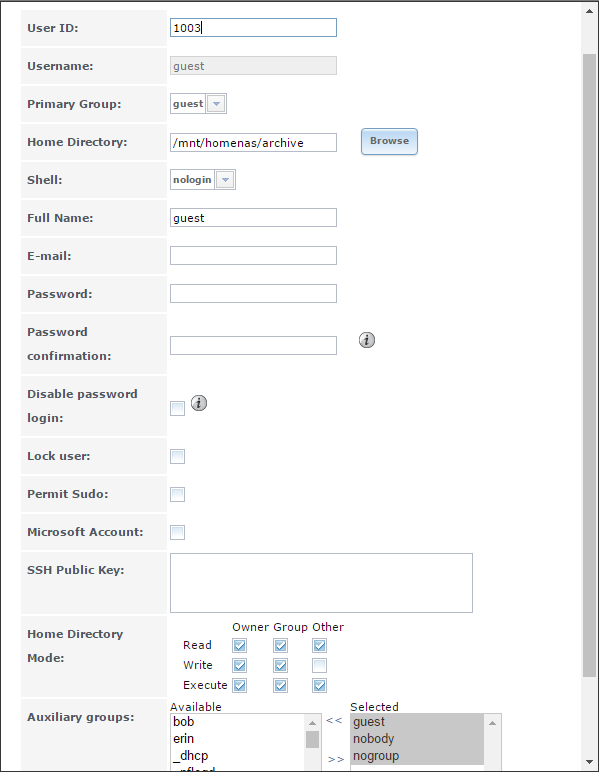This screenshot has width=599, height=772.
Task: Click the Browse button
Action: [389, 141]
